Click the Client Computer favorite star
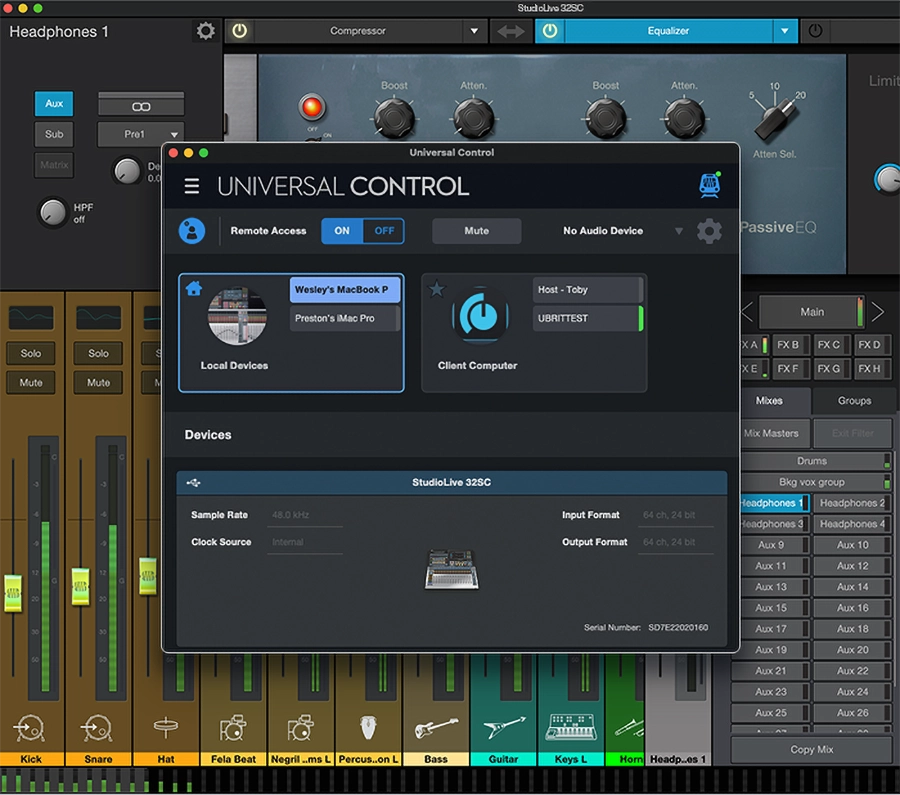The image size is (900, 795). point(437,288)
